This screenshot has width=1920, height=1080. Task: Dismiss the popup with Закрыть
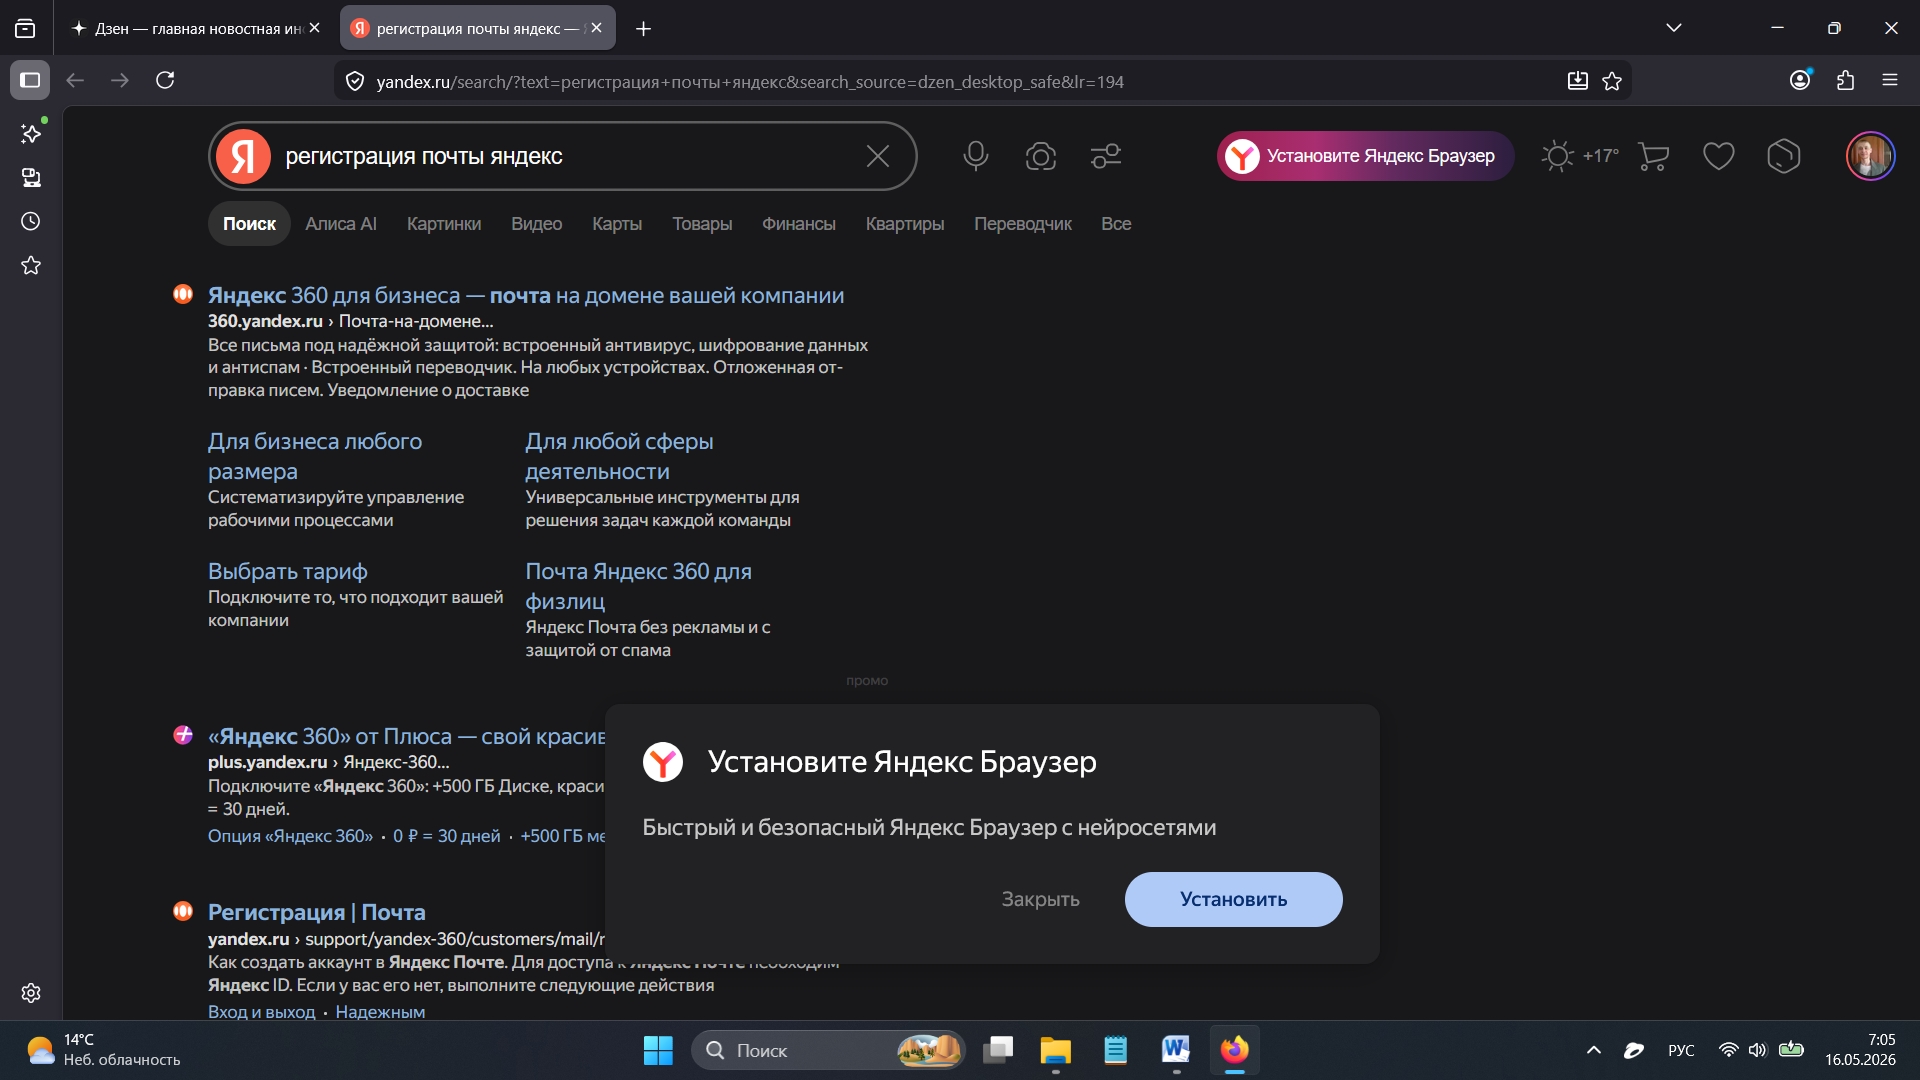coord(1041,899)
